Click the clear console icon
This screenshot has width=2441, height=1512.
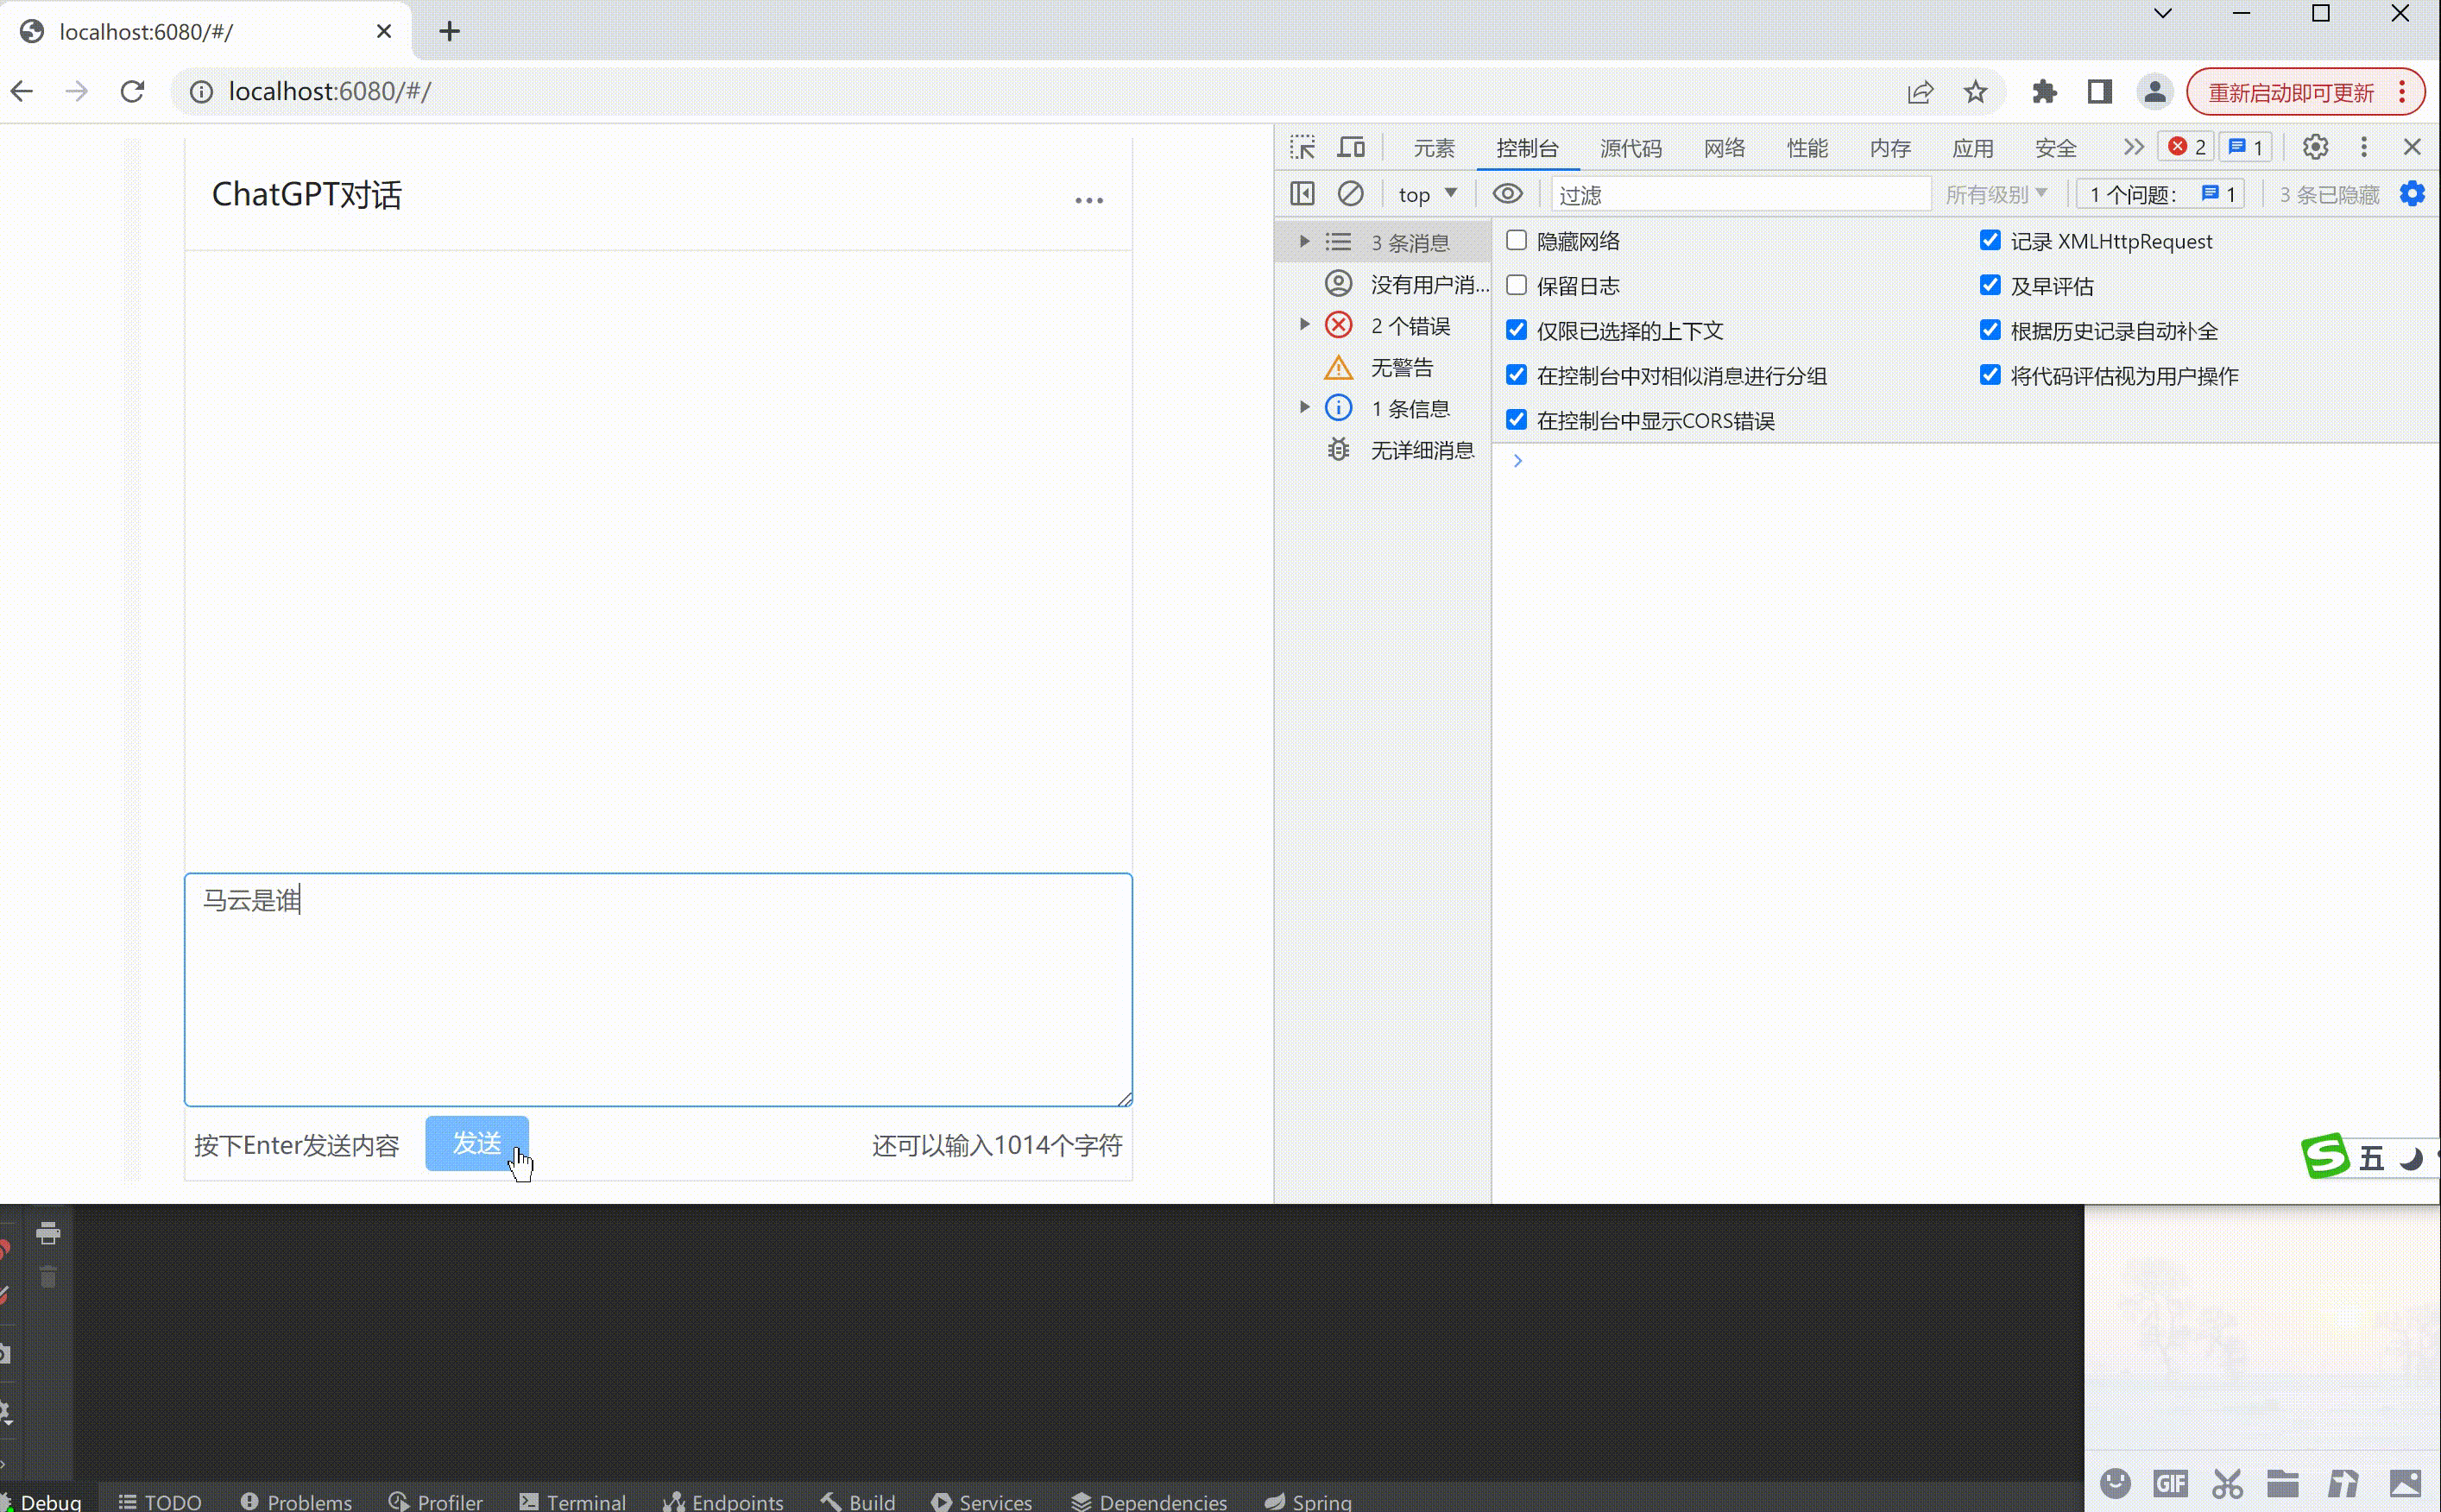(1351, 193)
